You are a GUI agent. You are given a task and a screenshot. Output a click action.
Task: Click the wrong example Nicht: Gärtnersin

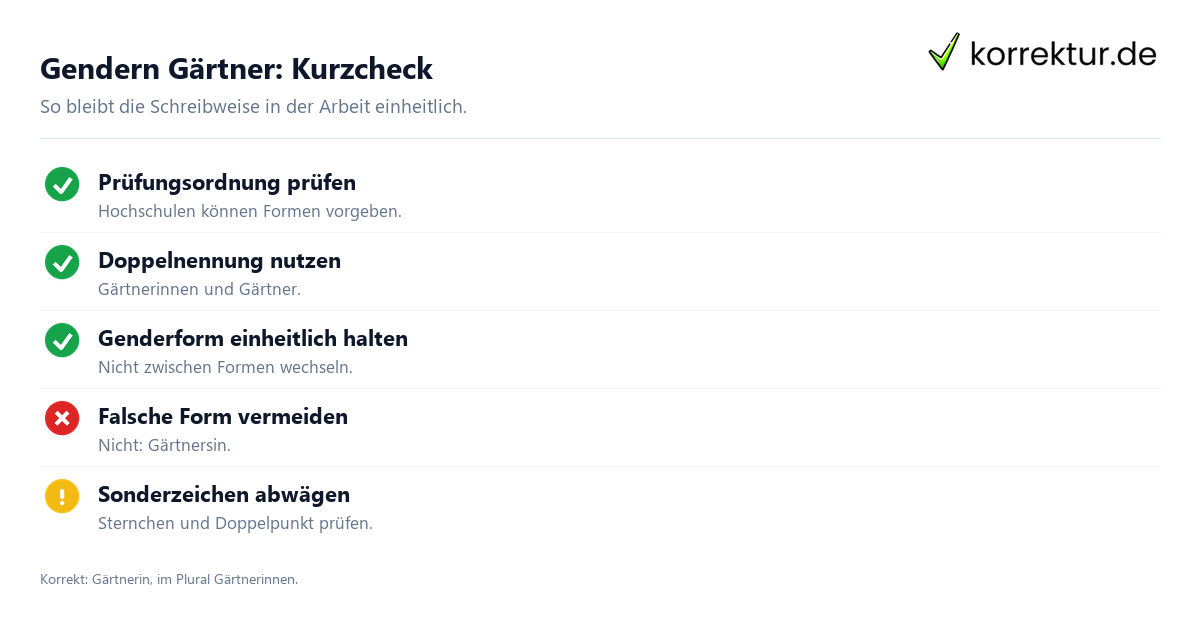pyautogui.click(x=164, y=446)
